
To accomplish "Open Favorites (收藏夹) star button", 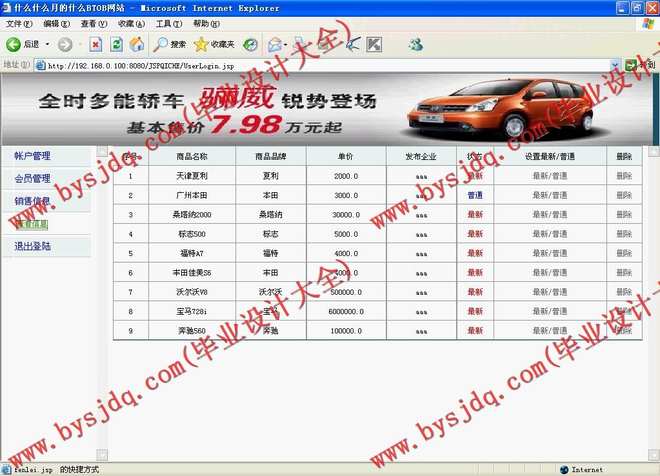I will [x=215, y=44].
